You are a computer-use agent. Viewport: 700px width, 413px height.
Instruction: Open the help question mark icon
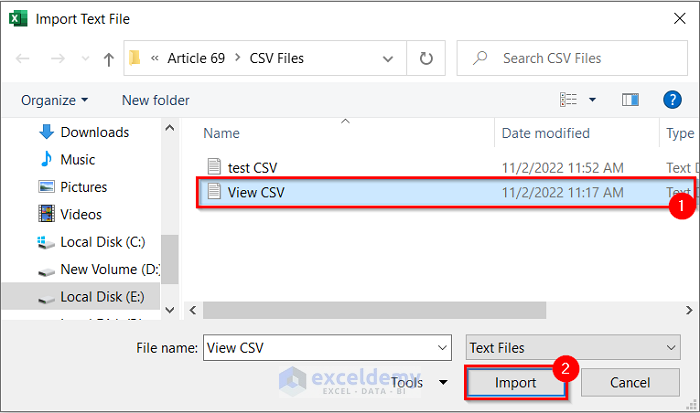(x=672, y=100)
